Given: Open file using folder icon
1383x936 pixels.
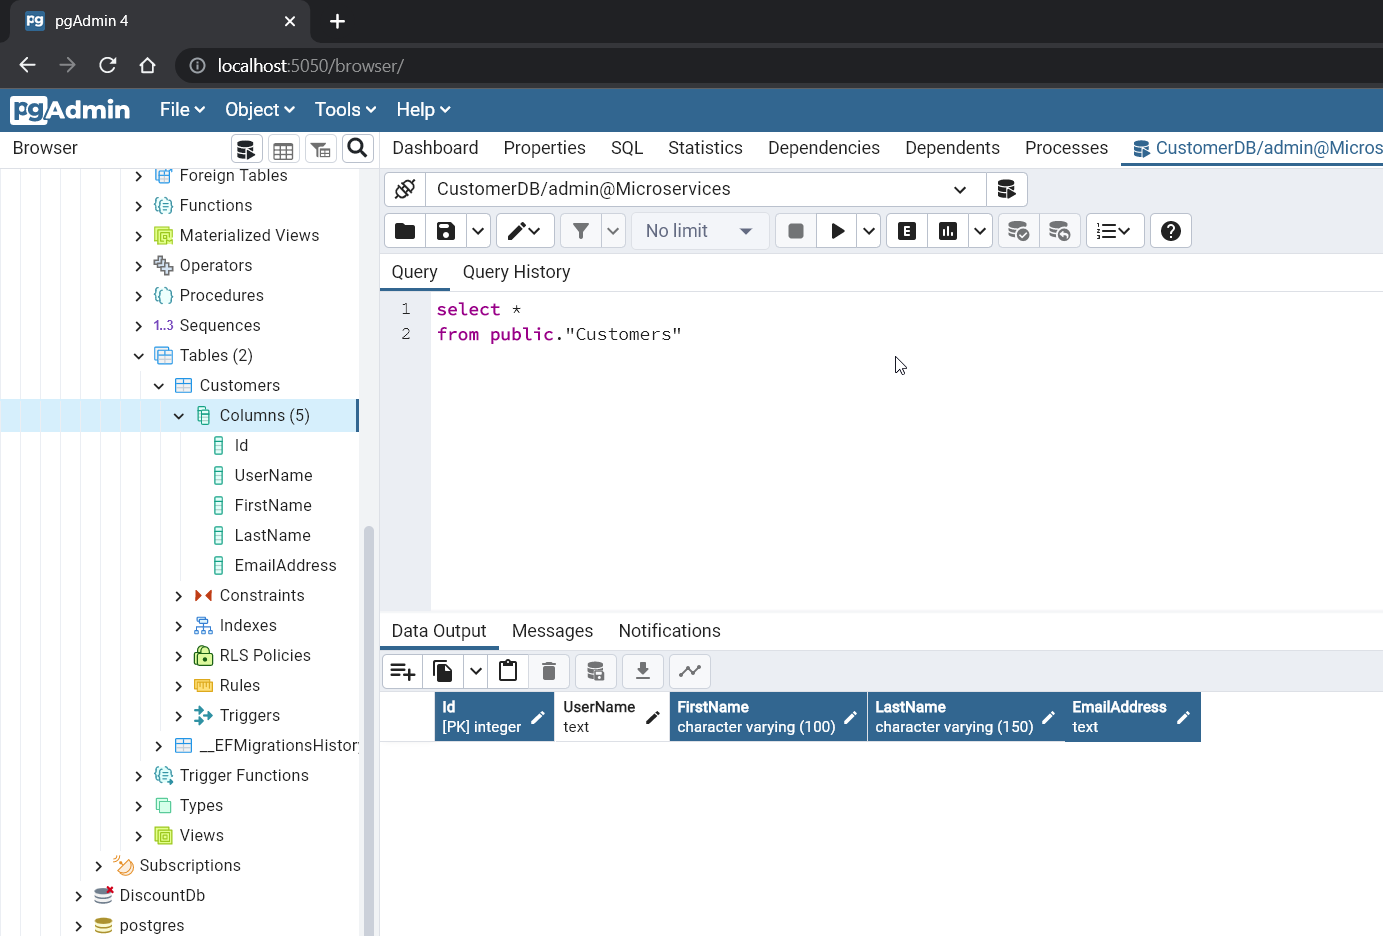Looking at the screenshot, I should [405, 231].
